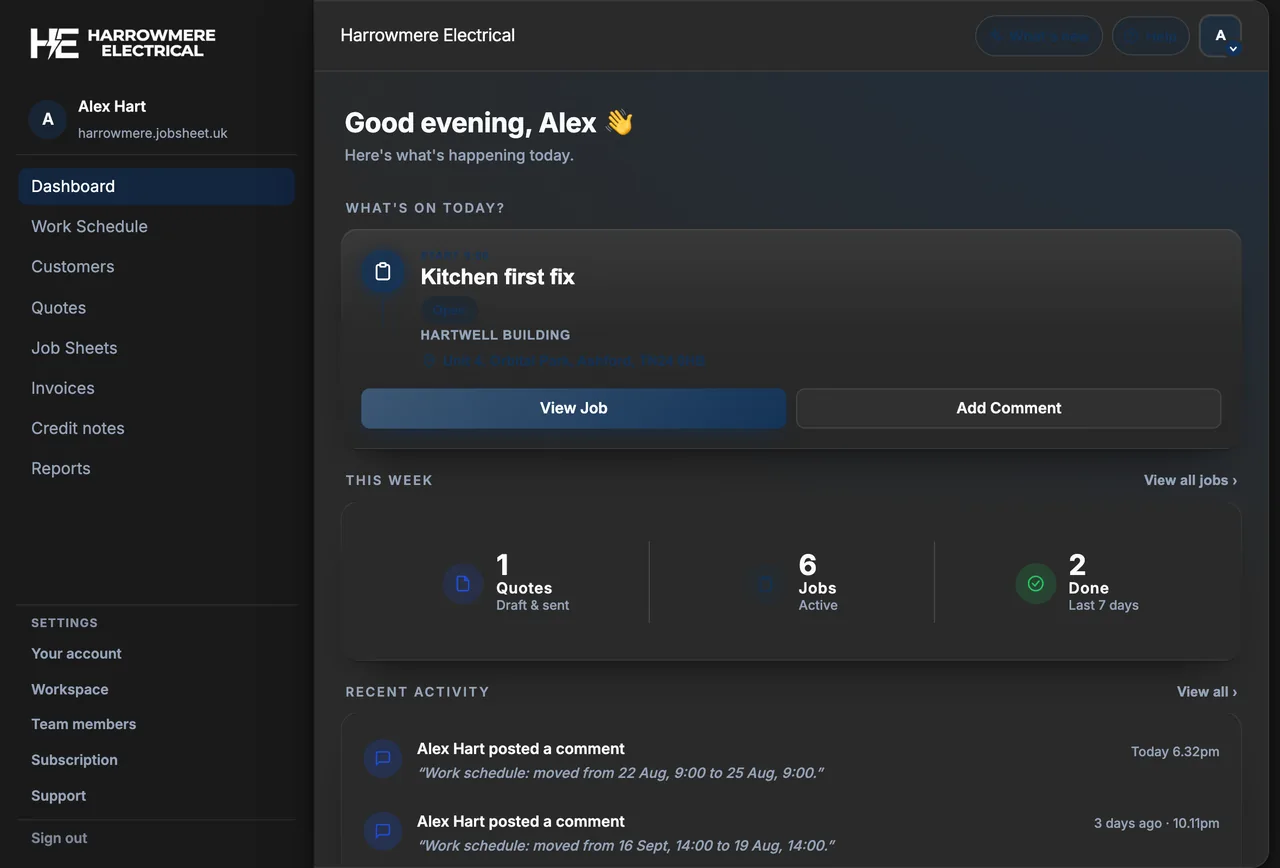
Task: Click the Harrowmere Electrical logo
Action: tap(123, 42)
